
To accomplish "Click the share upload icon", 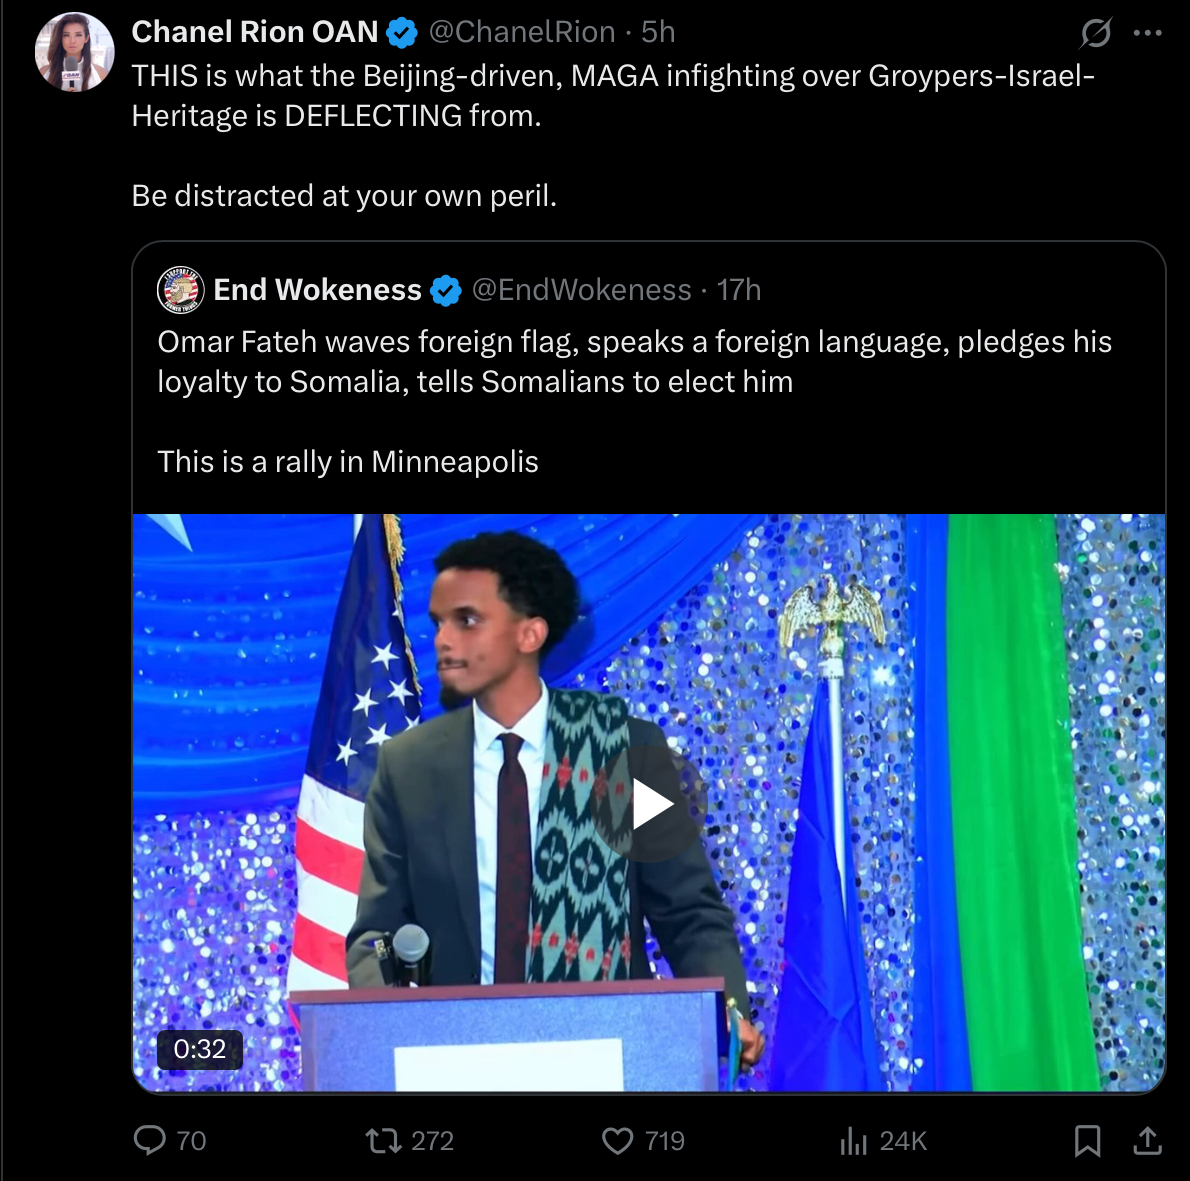I will coord(1148,1140).
